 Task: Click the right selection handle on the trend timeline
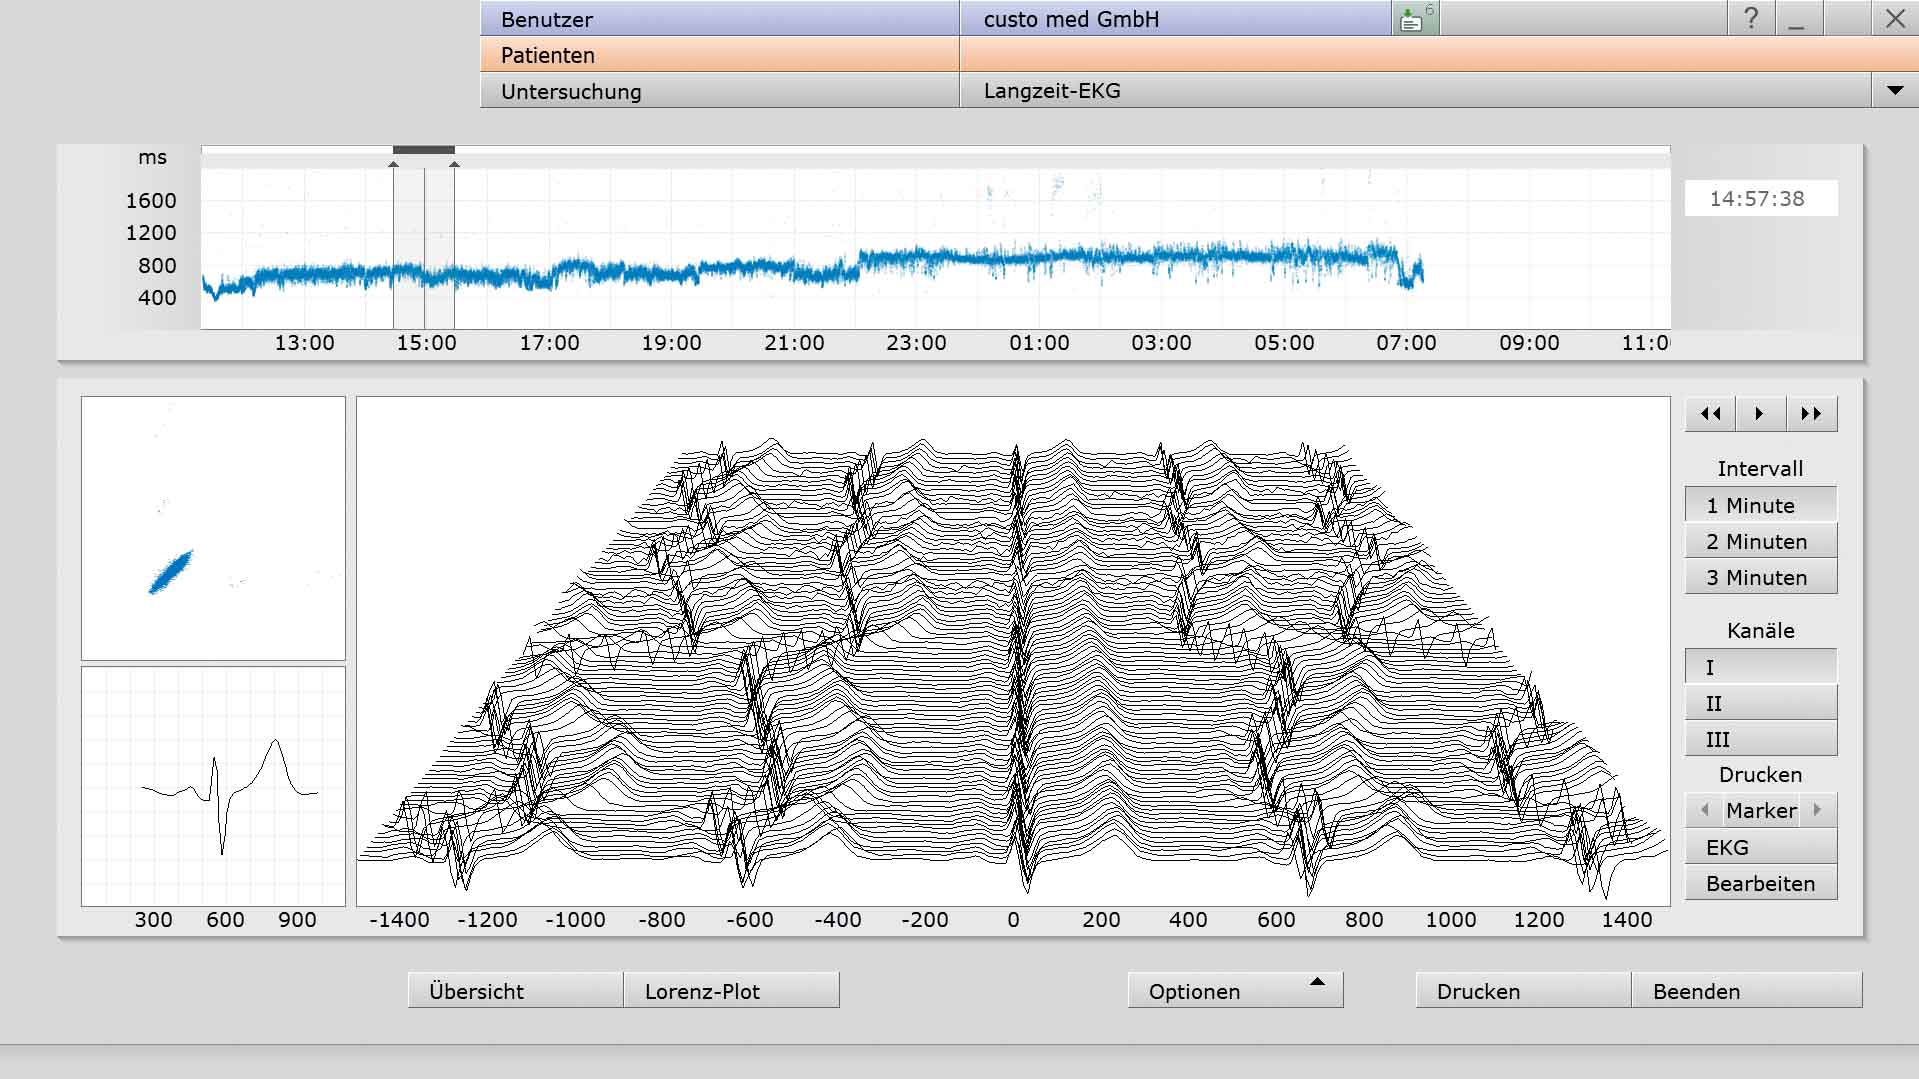click(454, 164)
